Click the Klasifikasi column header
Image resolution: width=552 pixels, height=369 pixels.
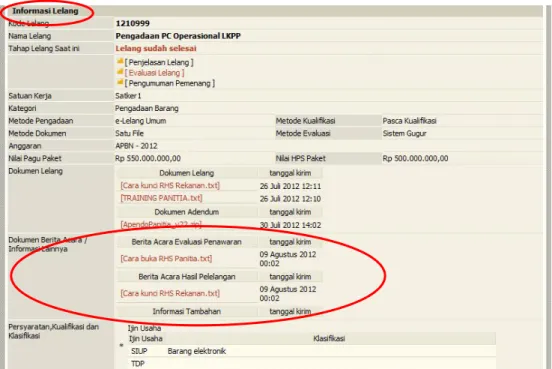click(329, 339)
